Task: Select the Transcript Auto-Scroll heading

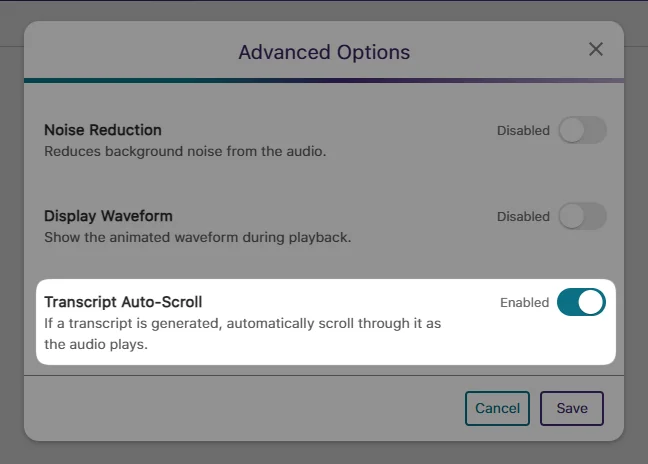Action: pyautogui.click(x=123, y=302)
